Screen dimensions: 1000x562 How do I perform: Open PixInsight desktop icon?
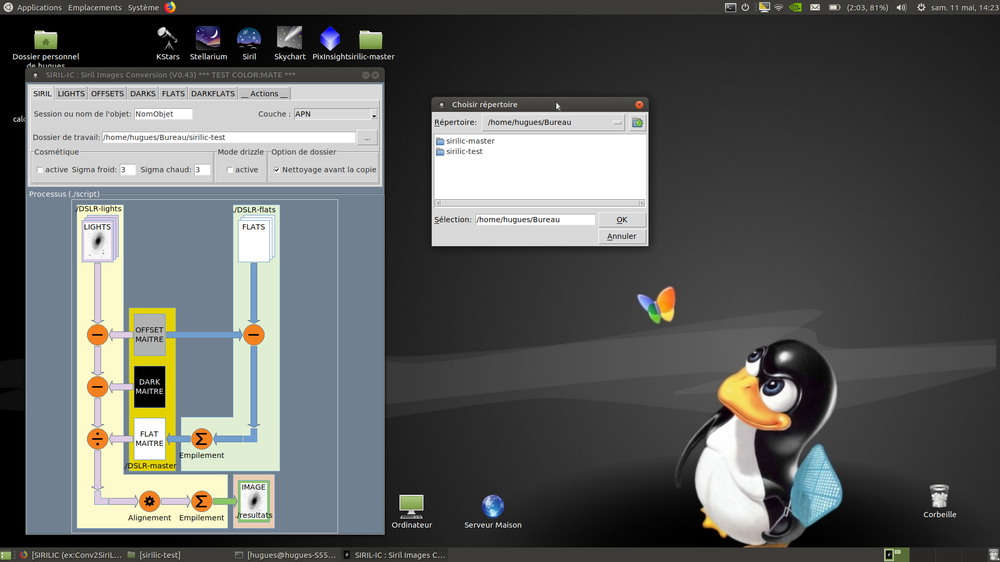click(330, 43)
